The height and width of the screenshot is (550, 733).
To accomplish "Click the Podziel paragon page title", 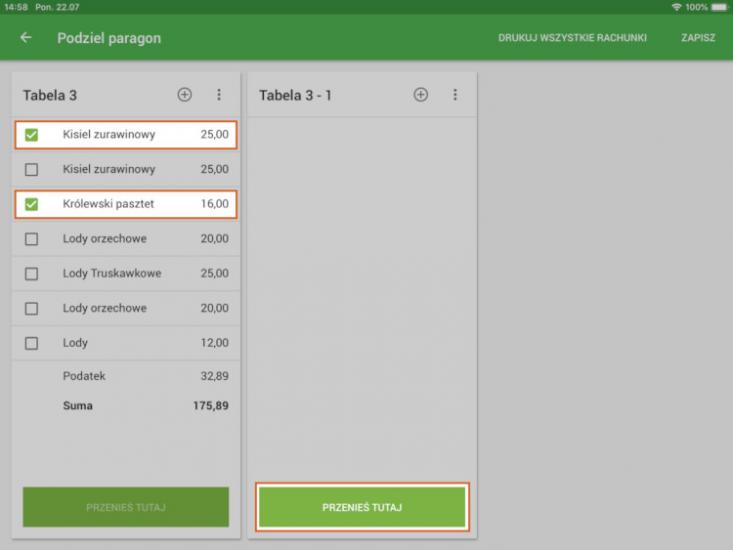I will click(x=109, y=38).
